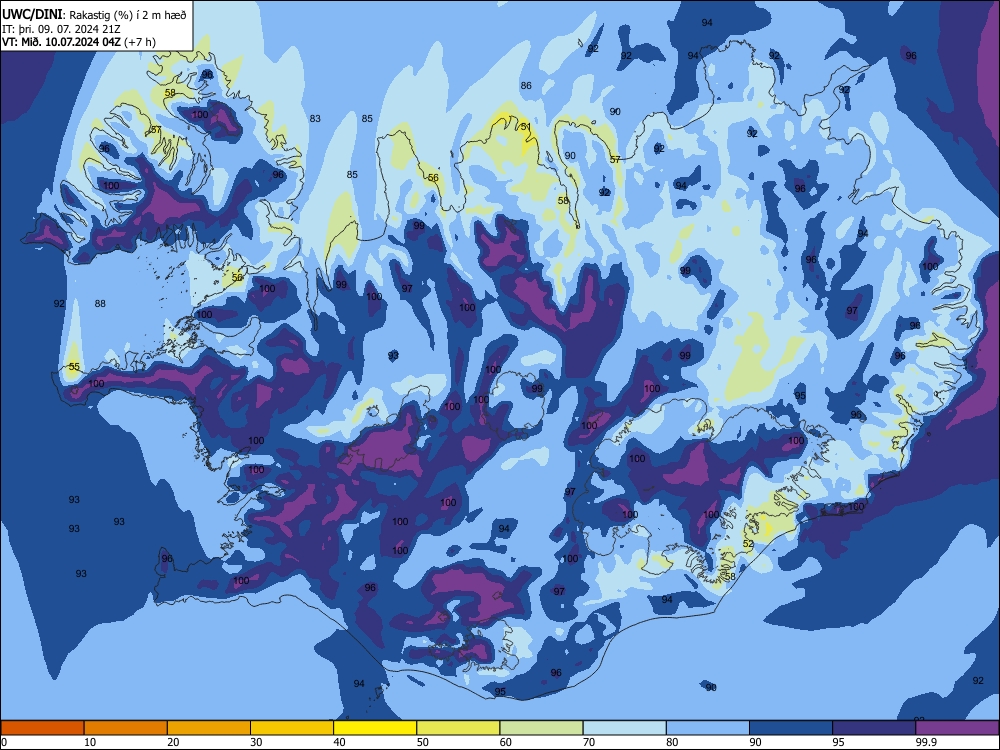Viewport: 1000px width, 750px height.
Task: Click the humidity value 88 on the map
Action: tap(100, 304)
